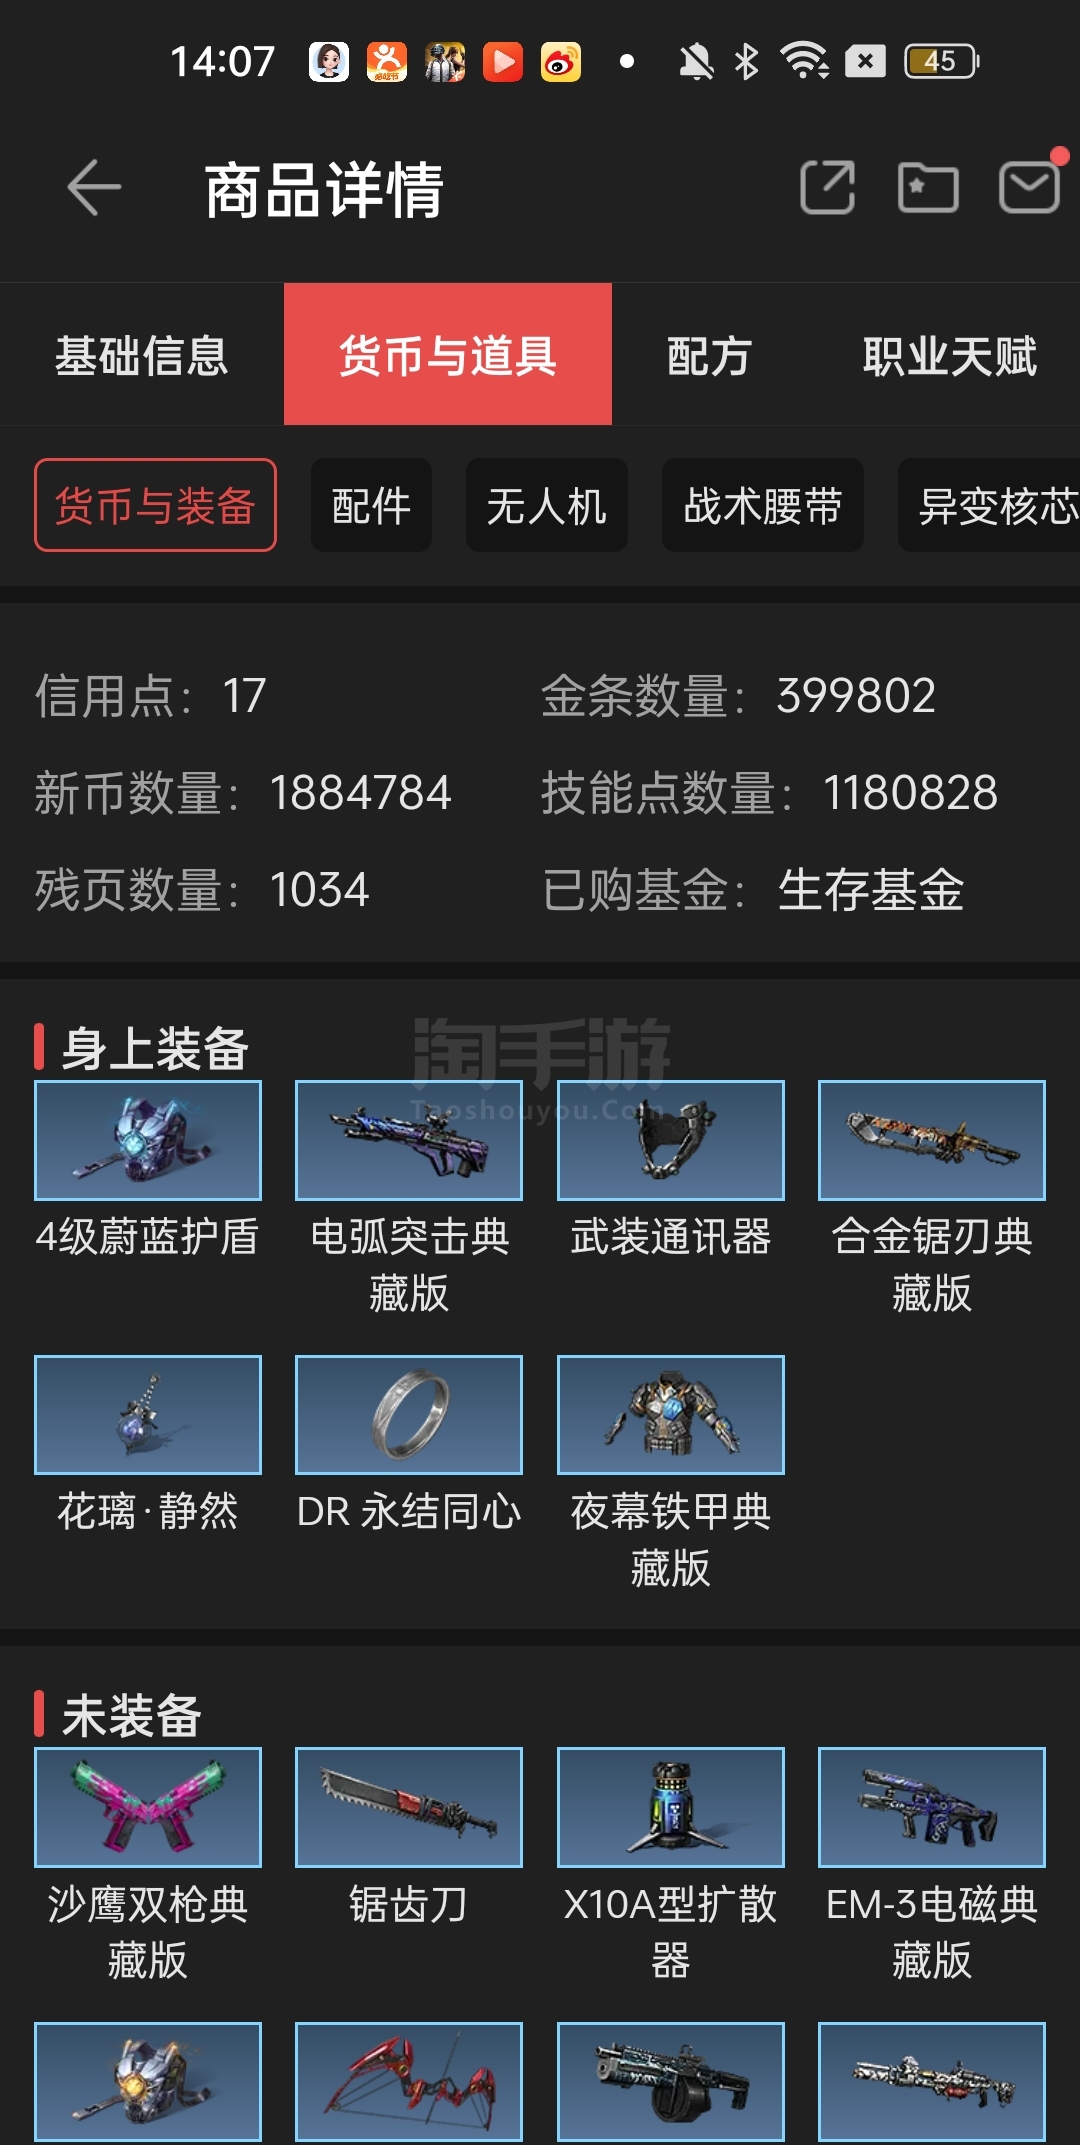Screen dimensions: 1080x2145
Task: Tap the DR 永结同心 ring image
Action: coord(409,1415)
